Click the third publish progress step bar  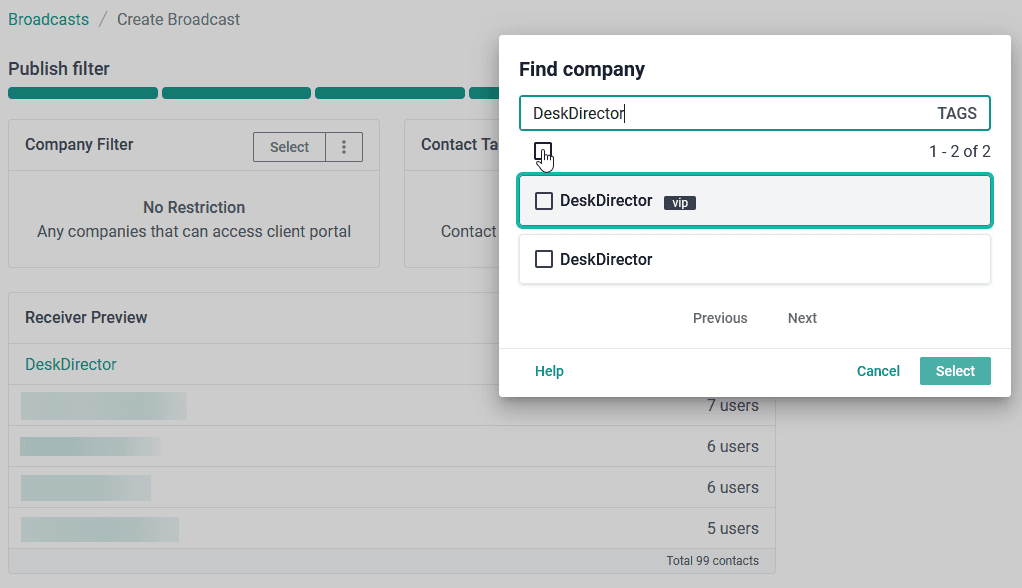click(390, 93)
